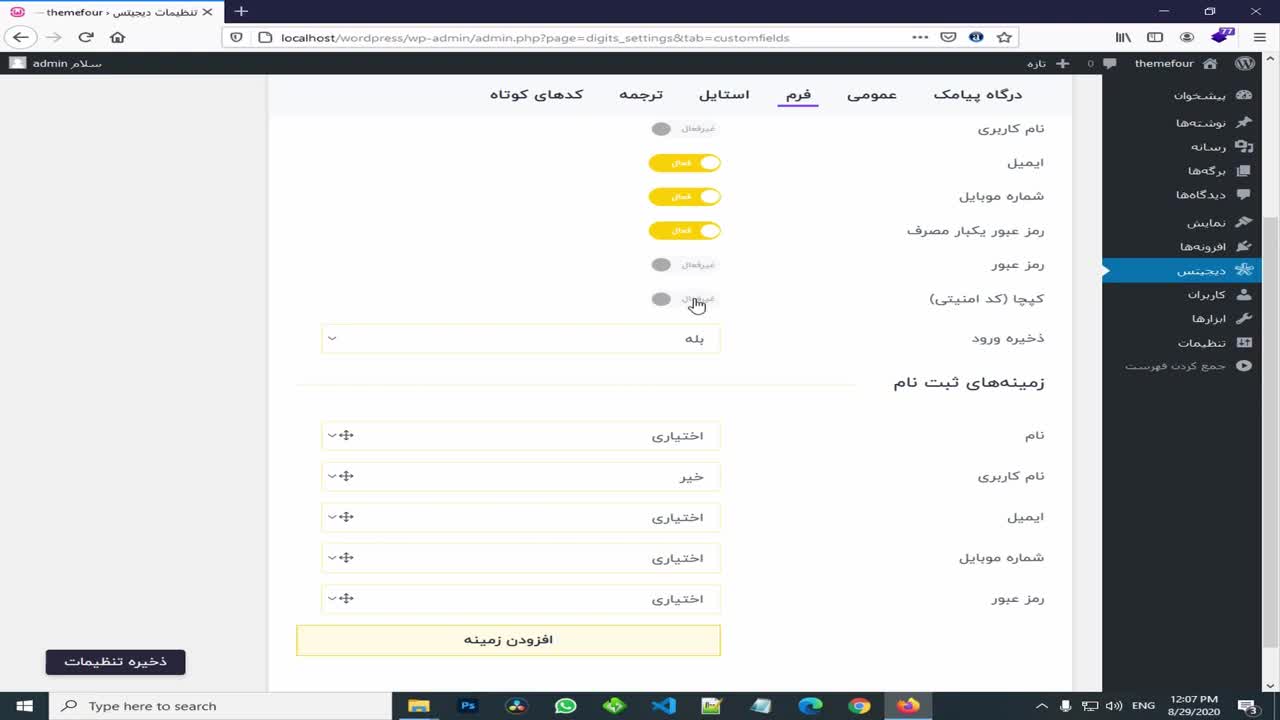This screenshot has width=1280, height=720.
Task: Click the drag handle on the شماره موبایل registration field
Action: (x=346, y=558)
